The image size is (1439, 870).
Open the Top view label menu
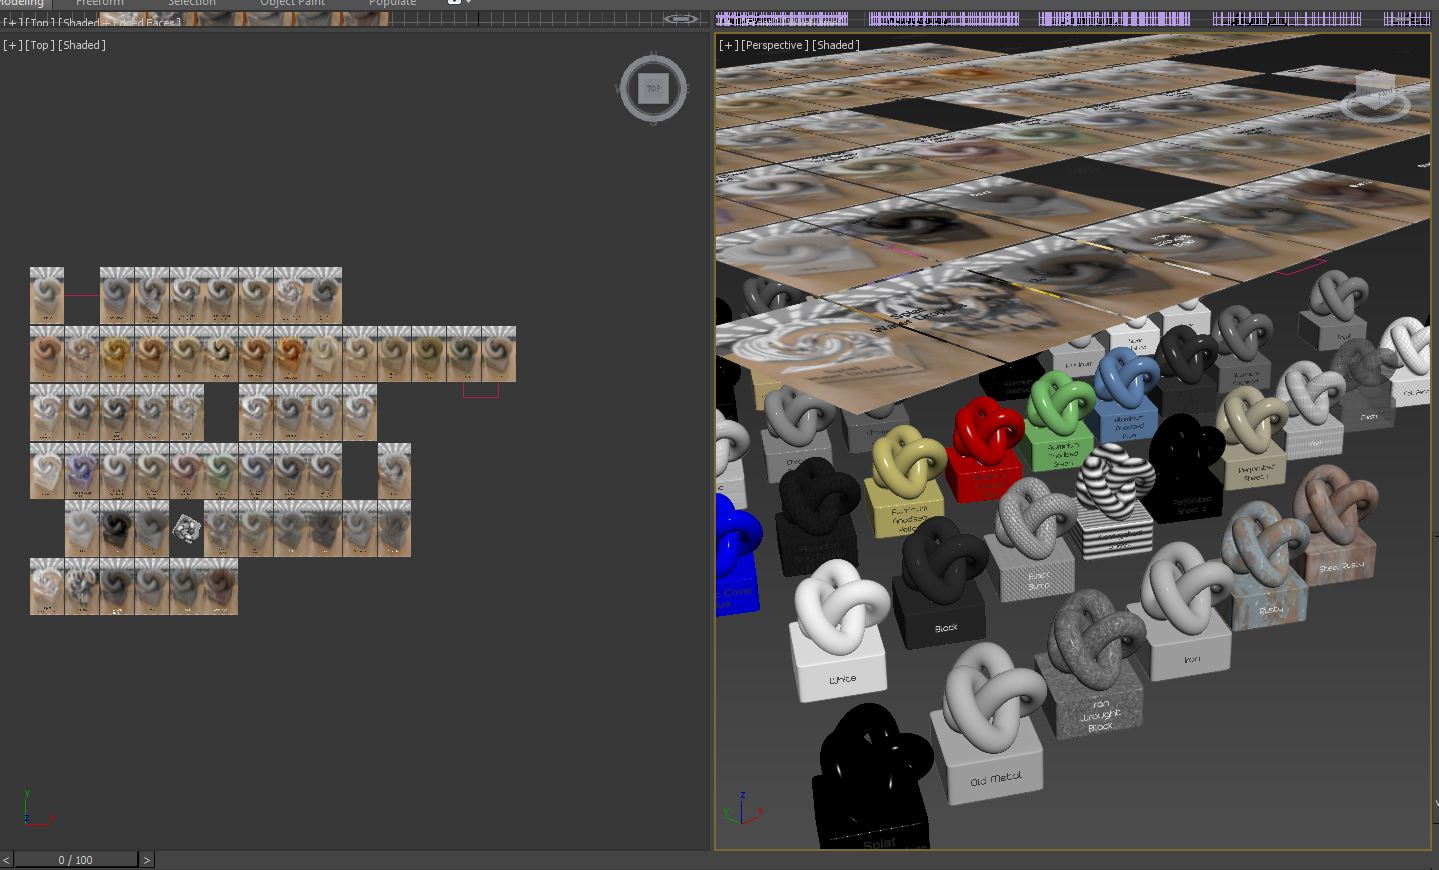39,45
